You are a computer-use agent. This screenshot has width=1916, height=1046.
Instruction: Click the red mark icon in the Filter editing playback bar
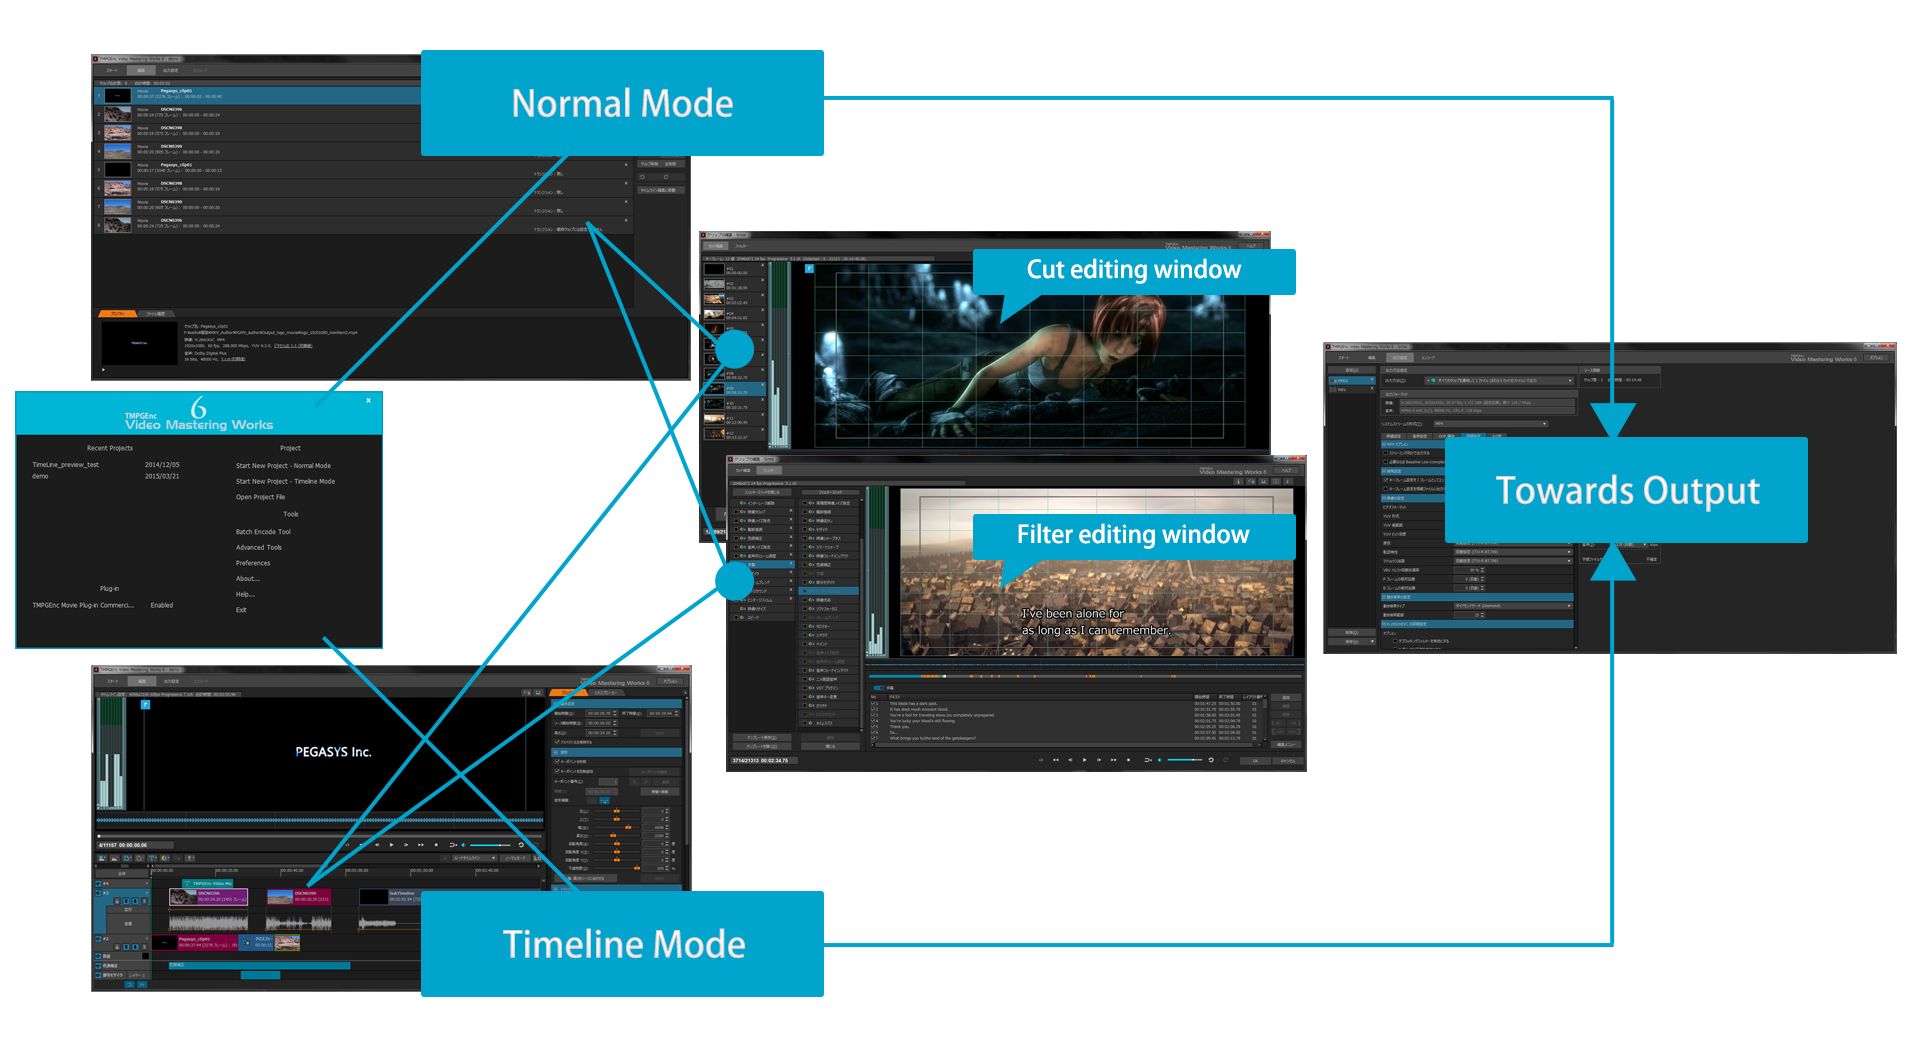click(x=1041, y=760)
